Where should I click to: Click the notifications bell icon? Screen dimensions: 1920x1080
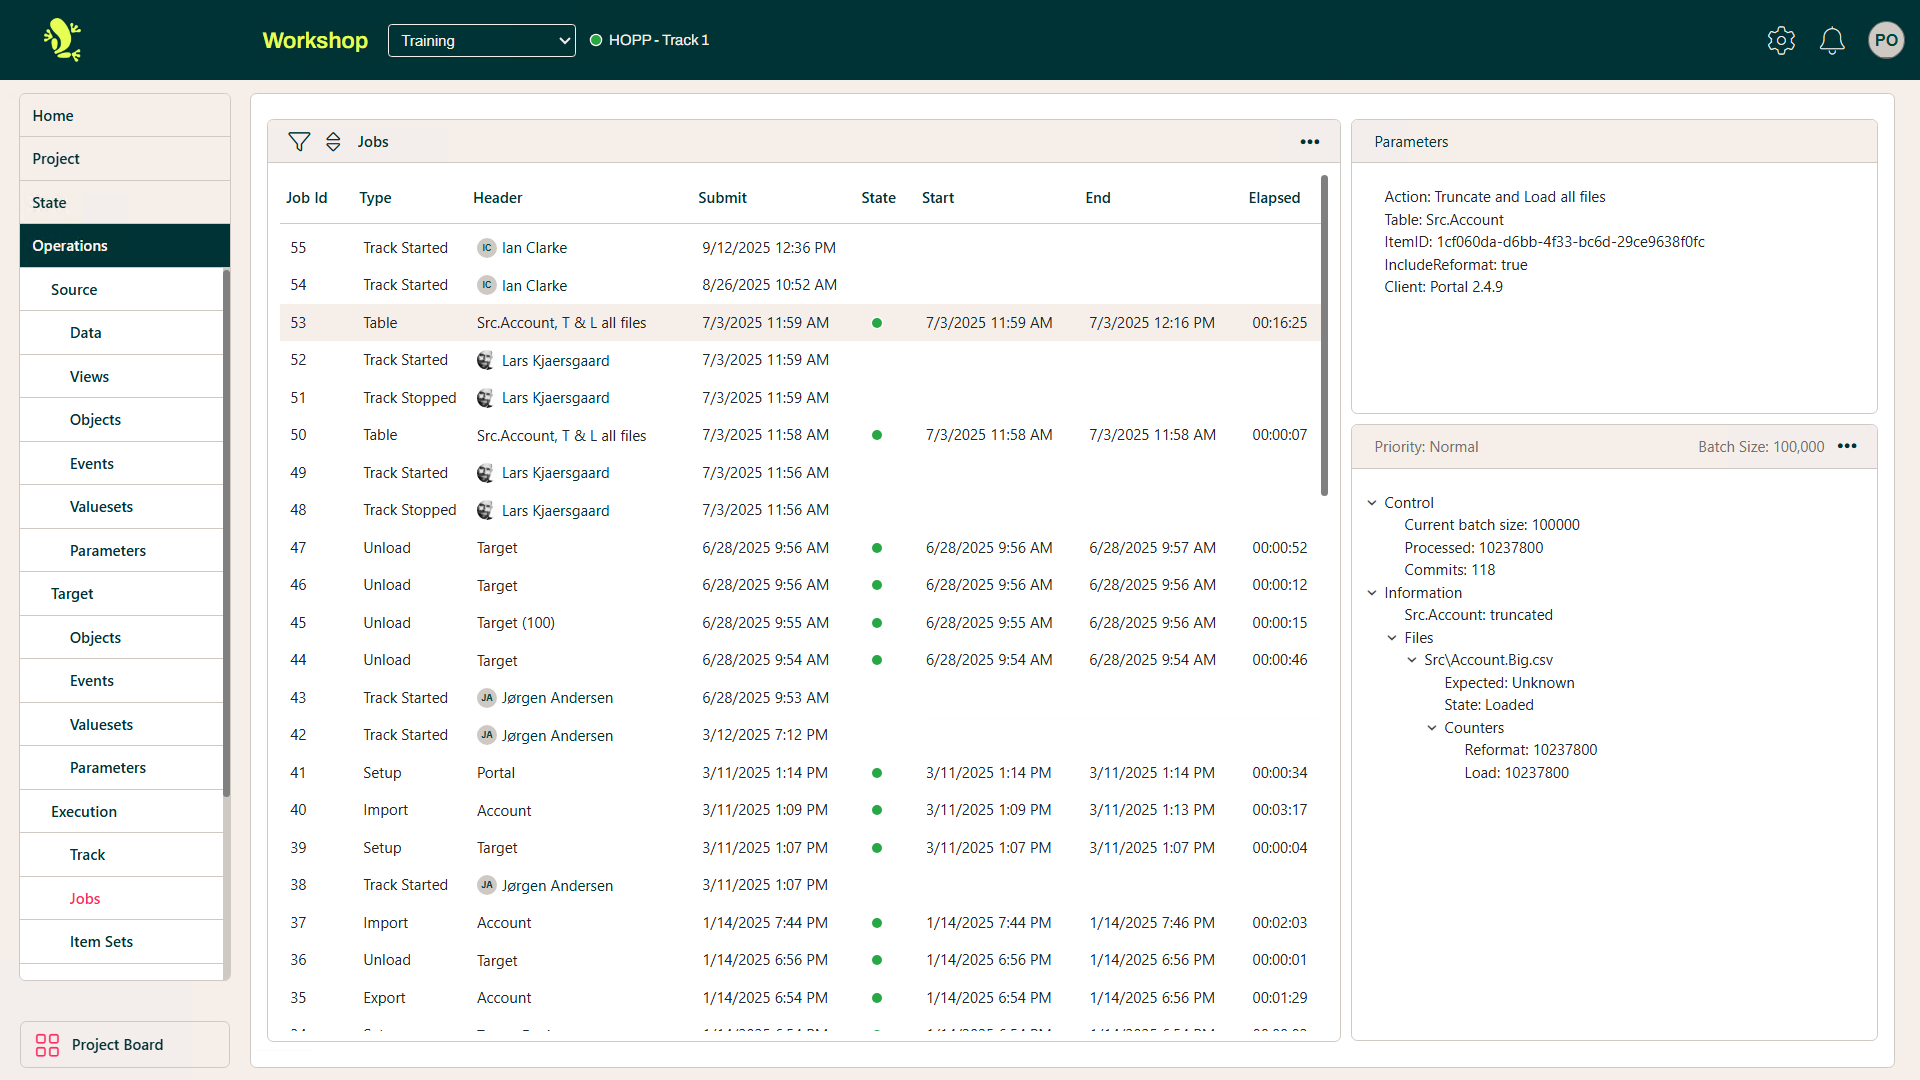[1832, 41]
